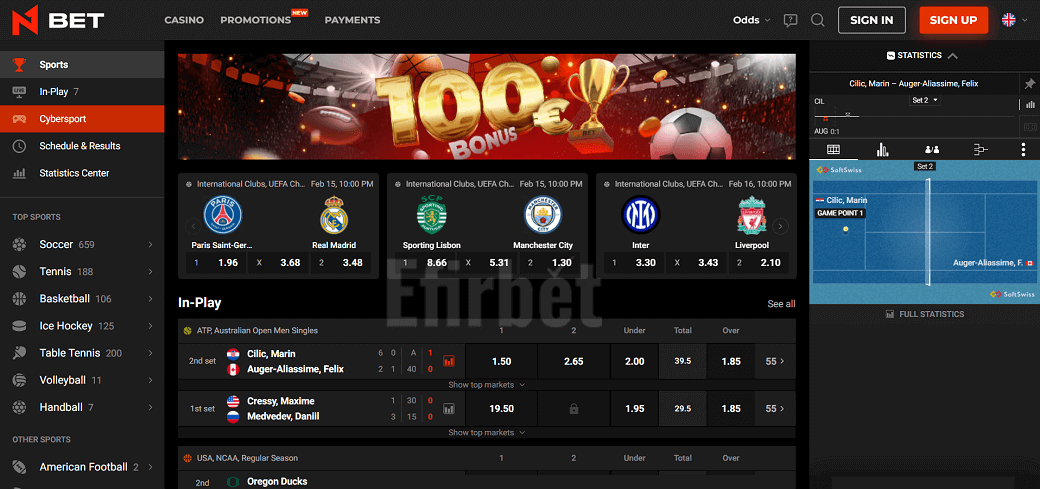Click the Ice Hockey puck icon
The height and width of the screenshot is (489, 1040).
click(x=19, y=326)
